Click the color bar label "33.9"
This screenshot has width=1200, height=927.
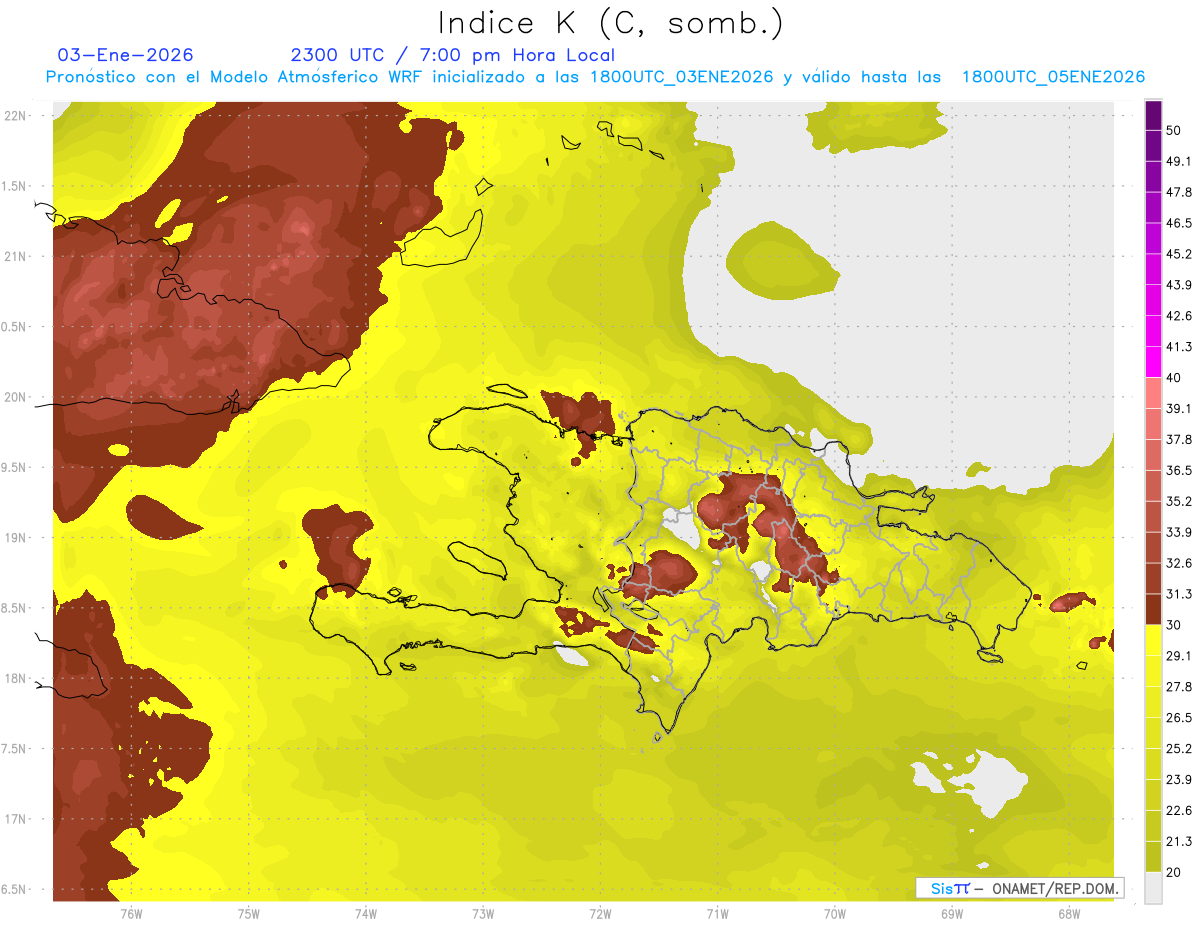click(1179, 532)
